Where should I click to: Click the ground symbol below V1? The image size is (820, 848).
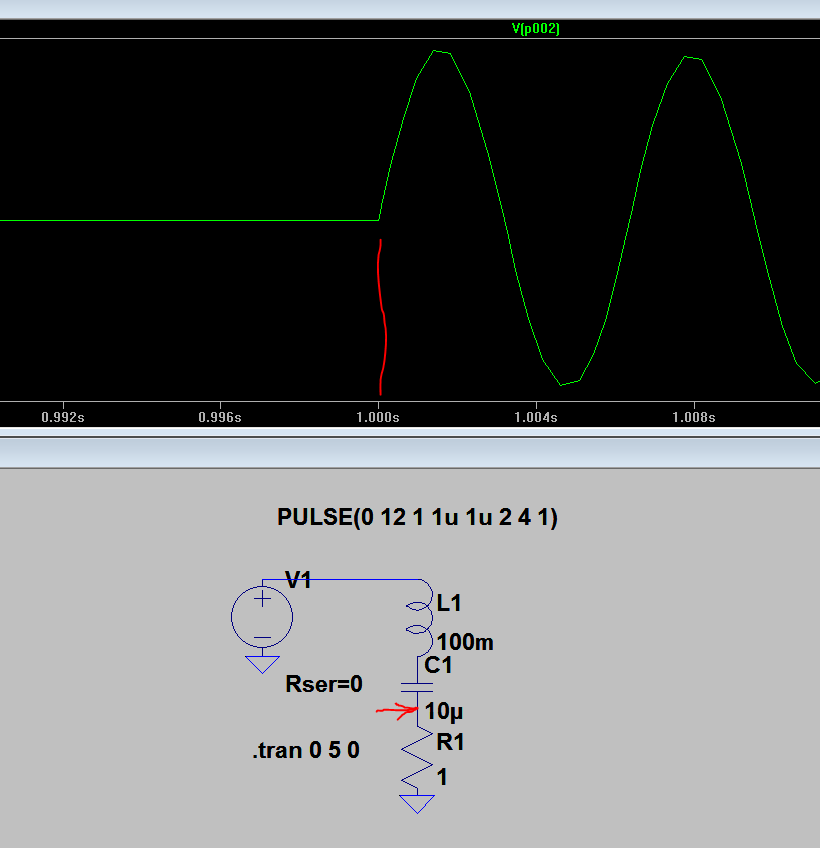[x=262, y=663]
